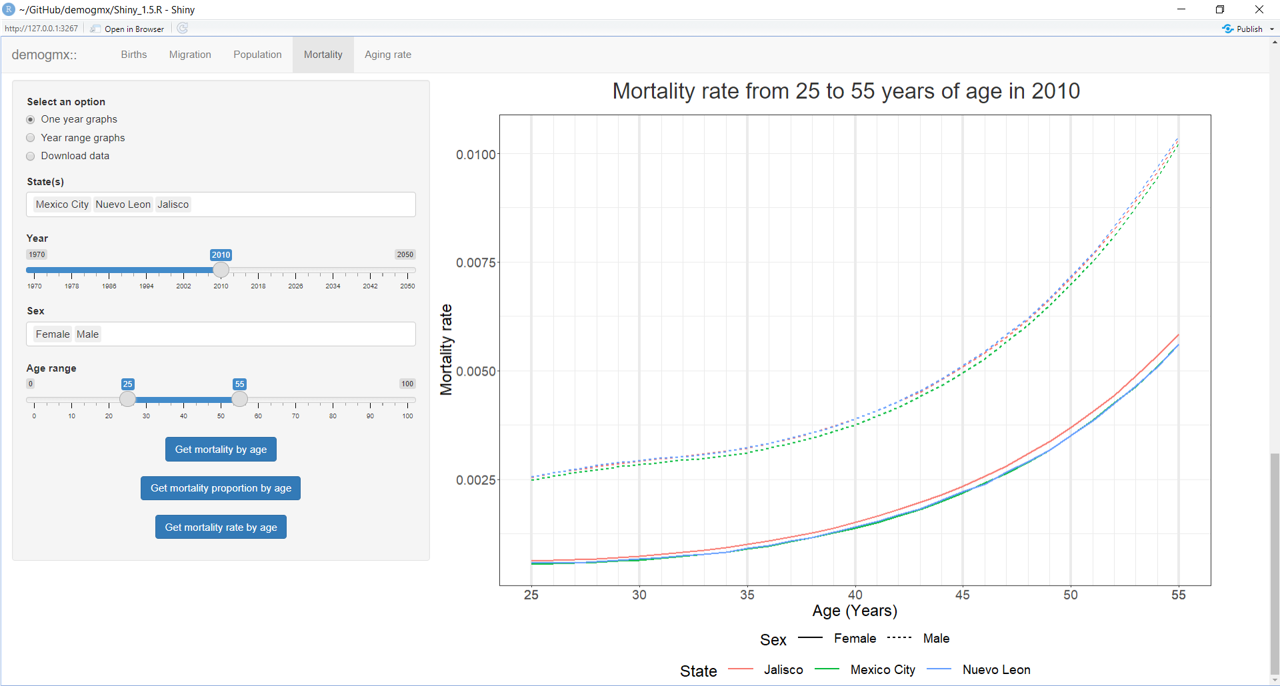
Task: Click the Age range upper handle at 55
Action: [x=240, y=399]
